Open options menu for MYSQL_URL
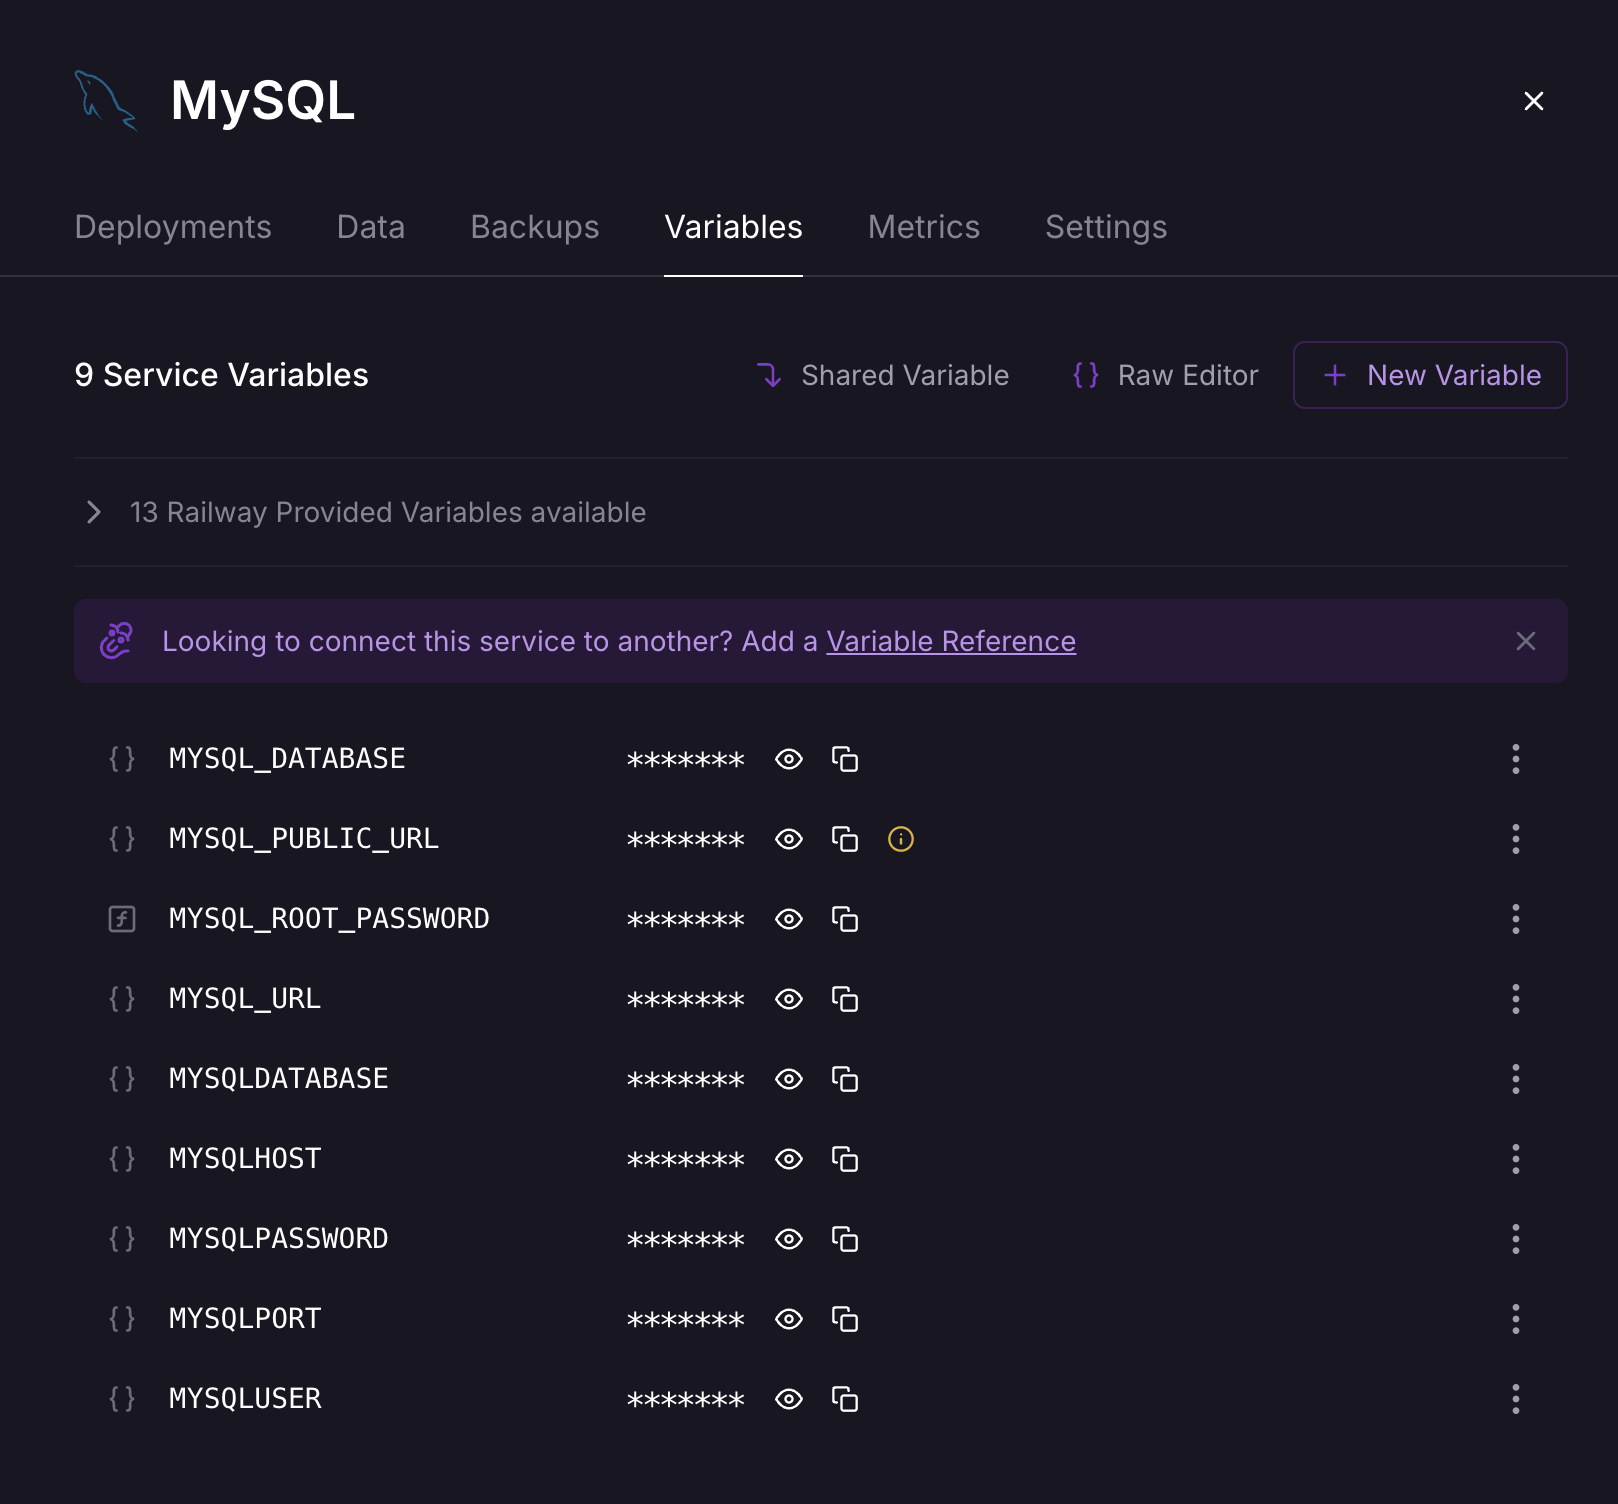The width and height of the screenshot is (1618, 1504). click(x=1516, y=999)
